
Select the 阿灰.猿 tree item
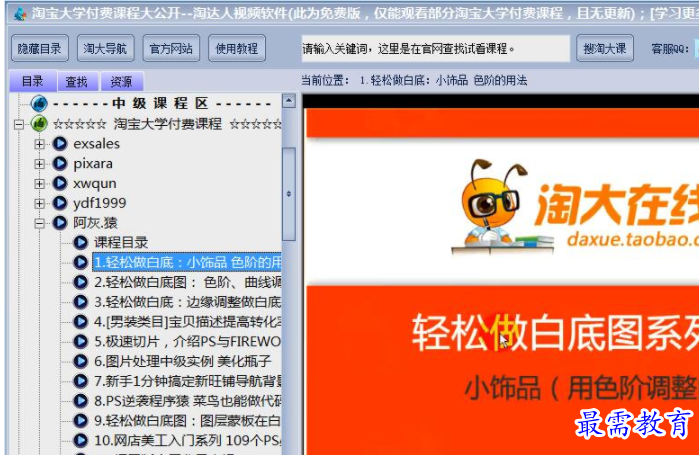(x=95, y=222)
